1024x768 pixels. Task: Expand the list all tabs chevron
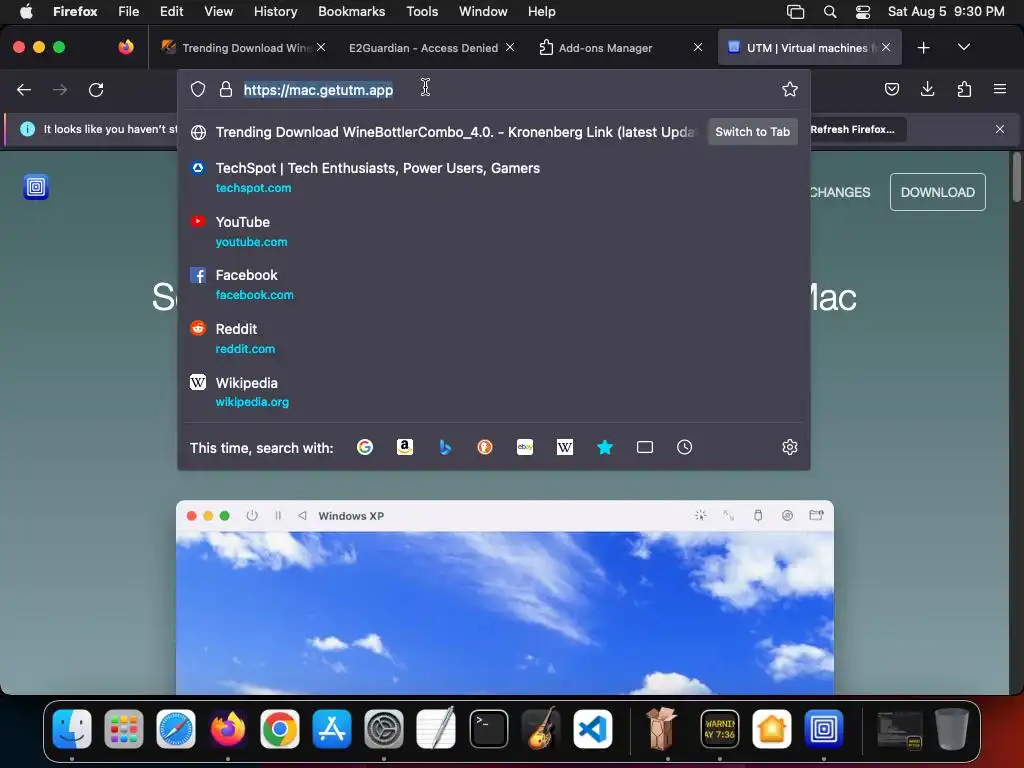tap(963, 47)
